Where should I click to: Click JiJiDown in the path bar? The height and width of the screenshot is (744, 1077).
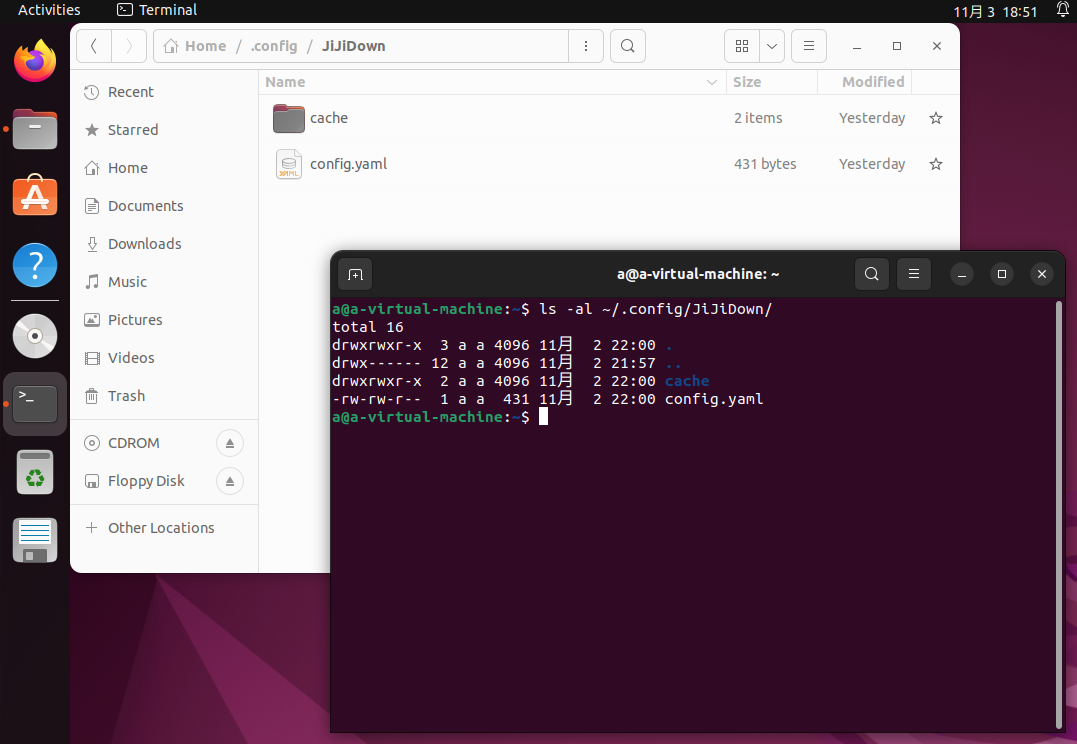pos(354,46)
